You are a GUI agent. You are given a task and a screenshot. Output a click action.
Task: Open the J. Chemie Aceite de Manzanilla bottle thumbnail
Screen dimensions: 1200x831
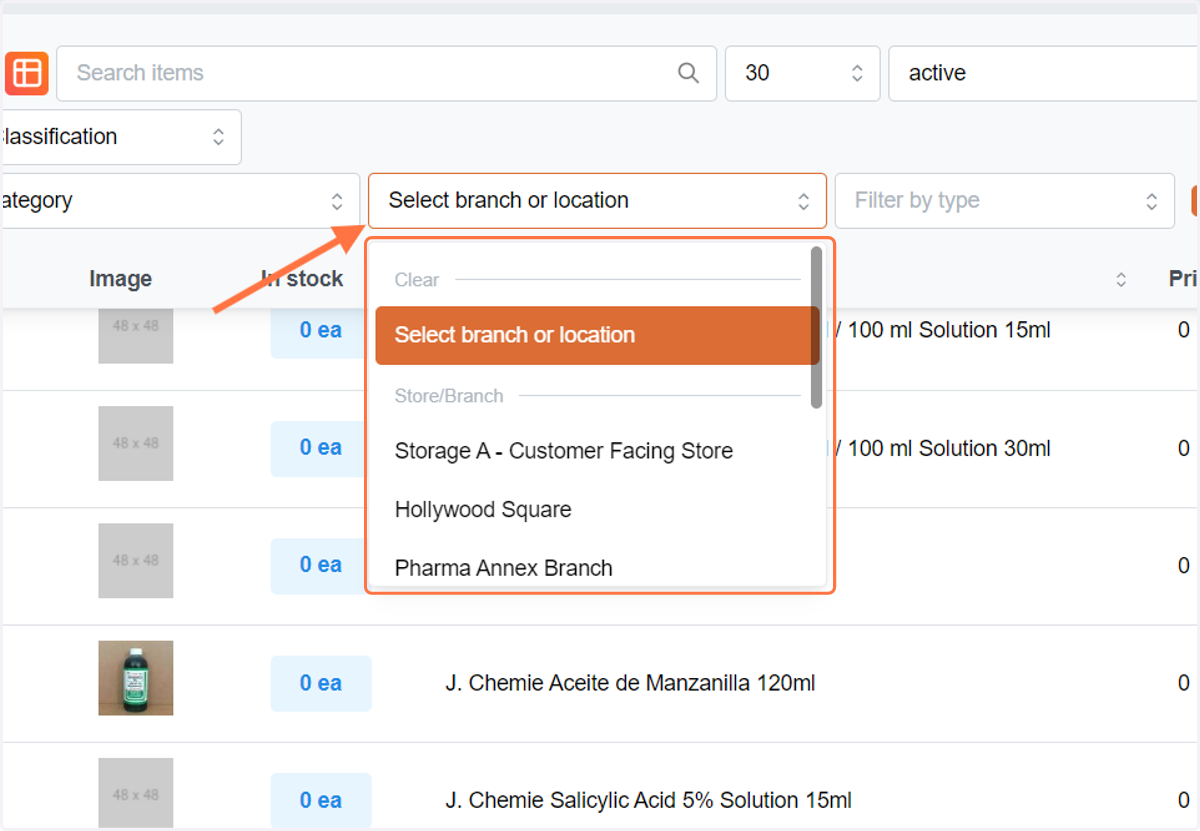pos(136,678)
